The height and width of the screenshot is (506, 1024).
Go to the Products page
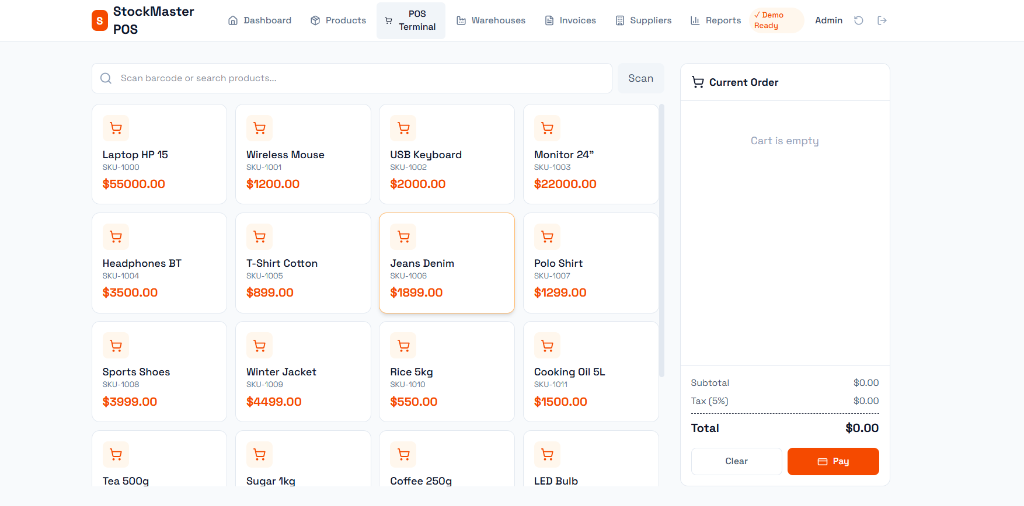(338, 20)
